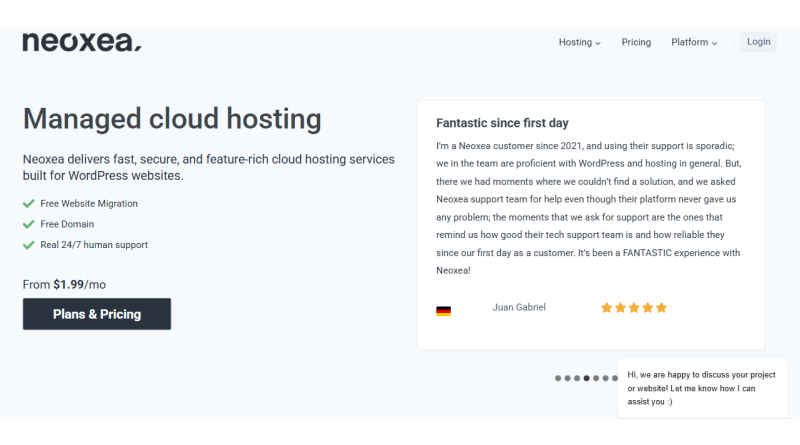800x445 pixels.
Task: Expand the Hosting menu
Action: [x=580, y=42]
